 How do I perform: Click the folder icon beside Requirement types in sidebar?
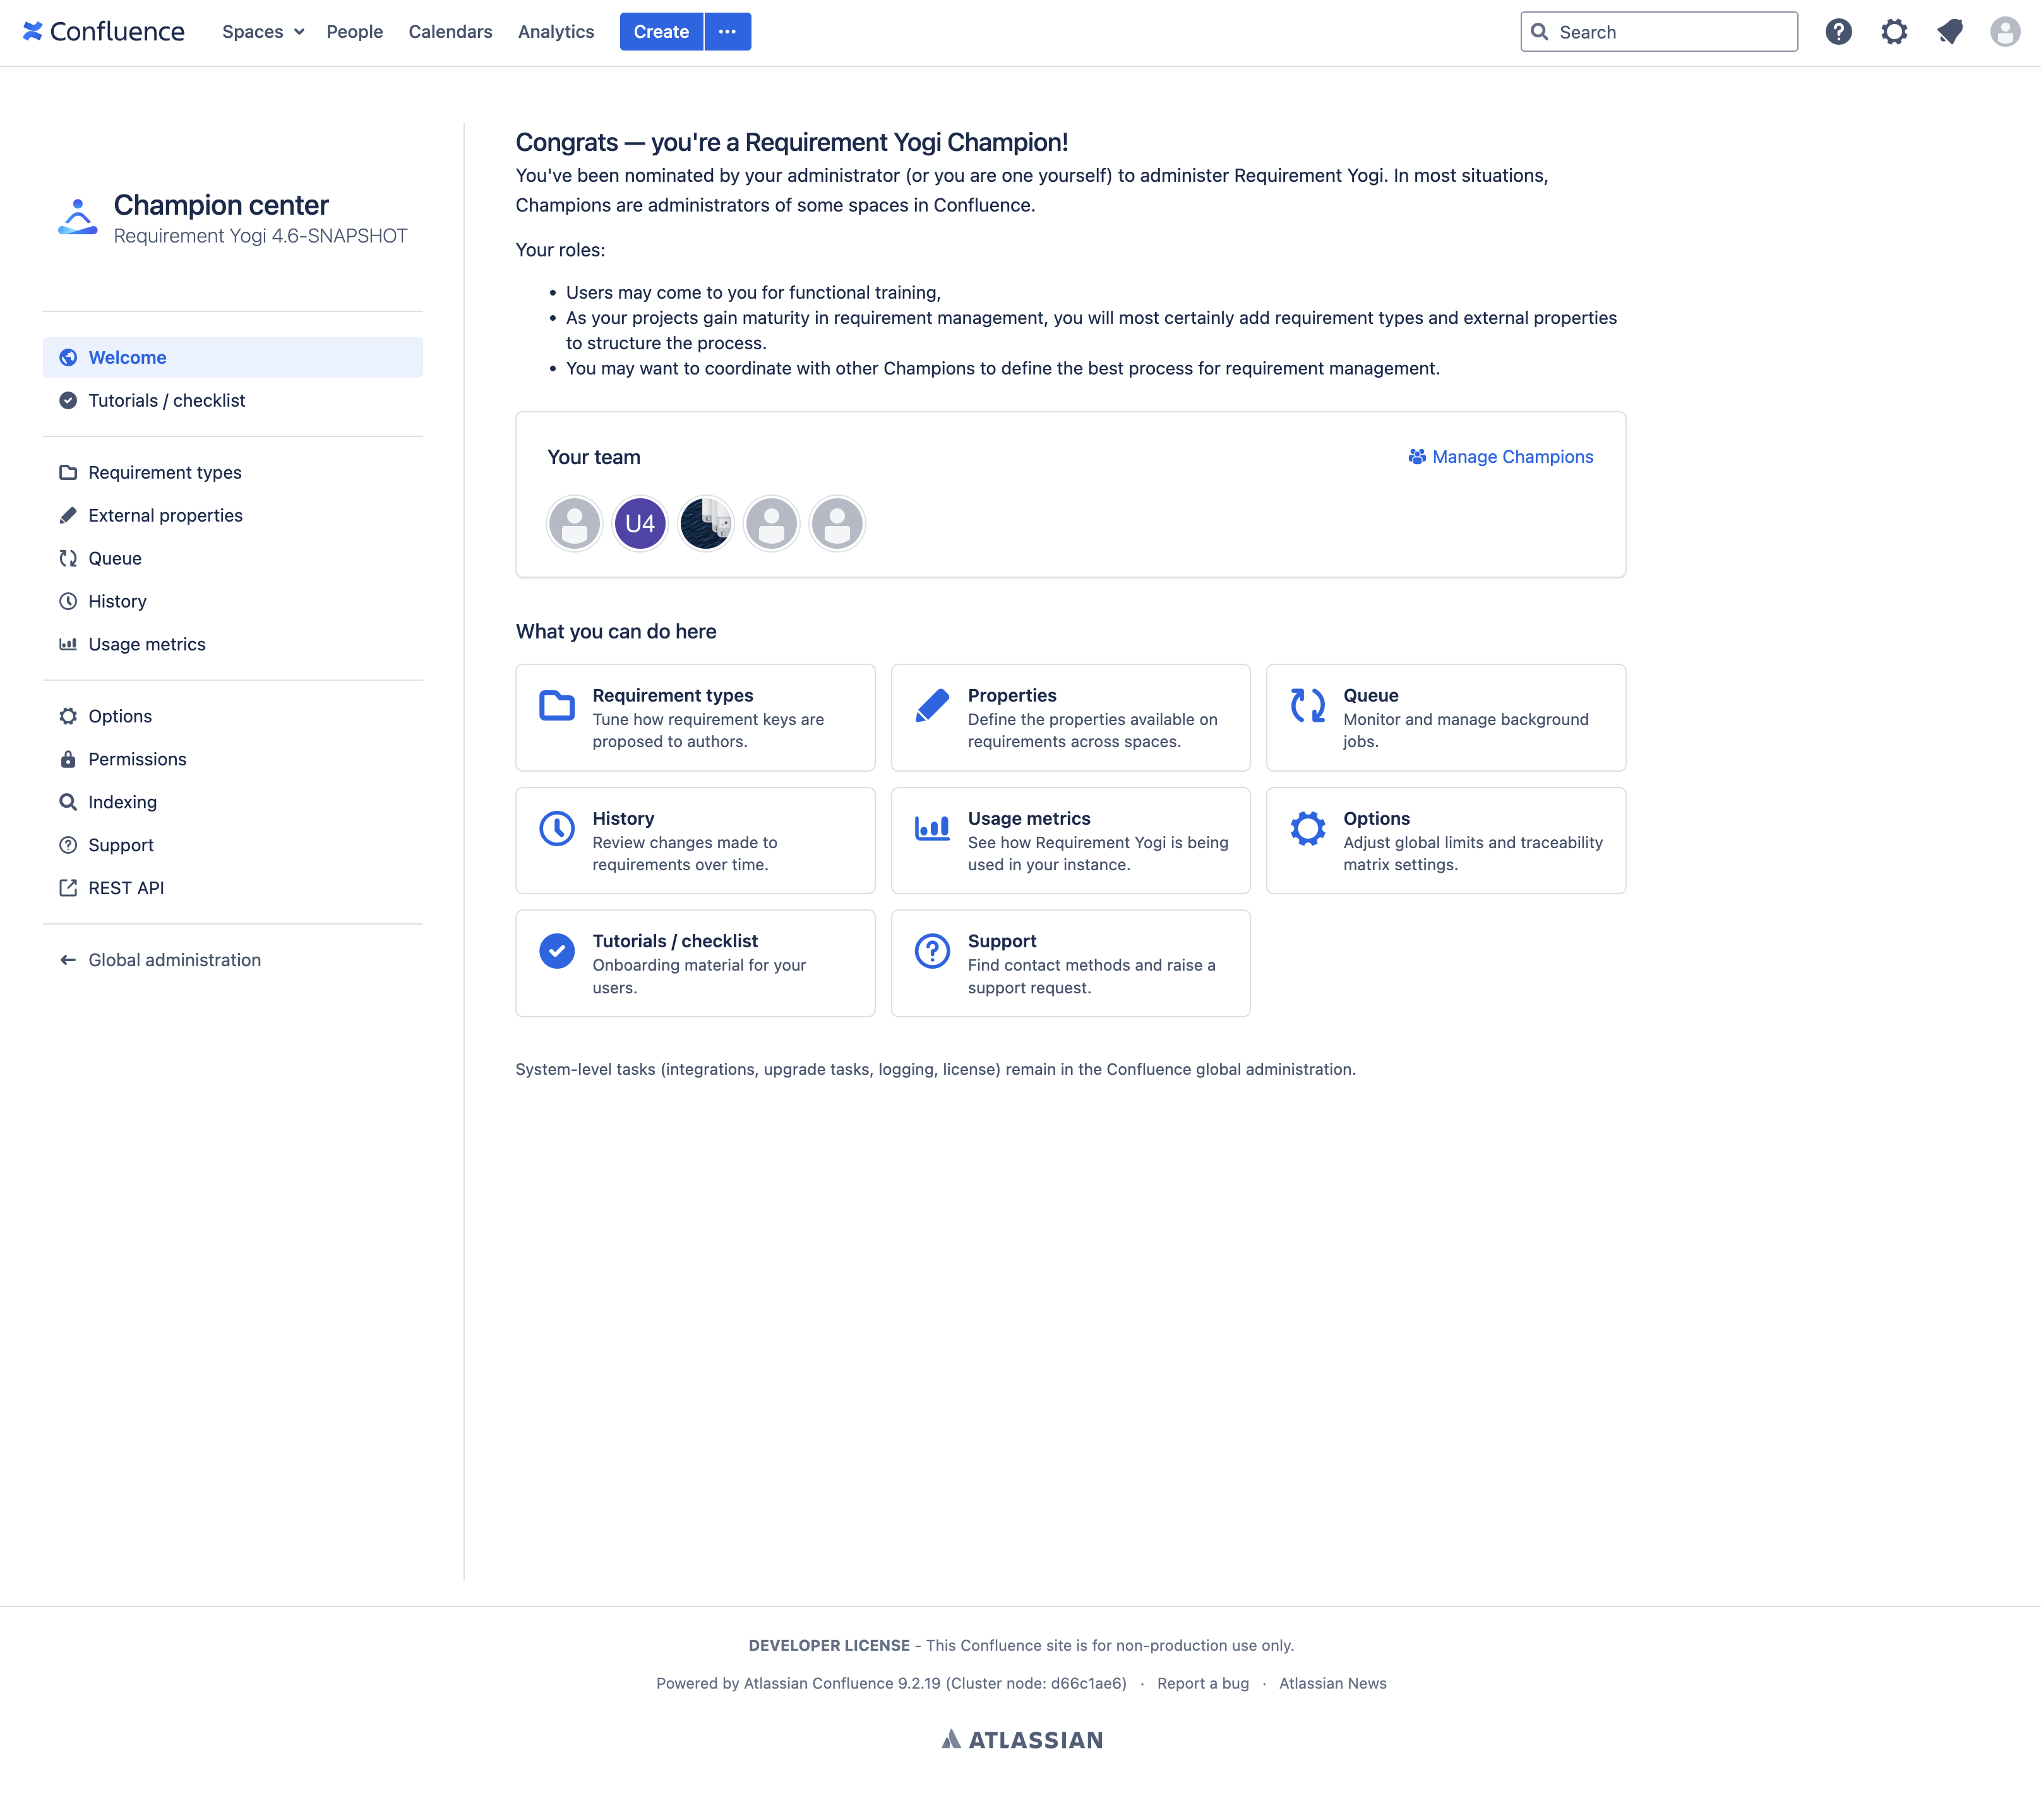coord(68,473)
